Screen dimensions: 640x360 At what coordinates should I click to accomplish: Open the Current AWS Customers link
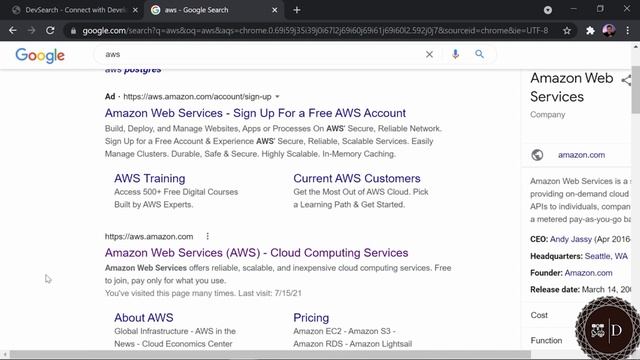357,178
